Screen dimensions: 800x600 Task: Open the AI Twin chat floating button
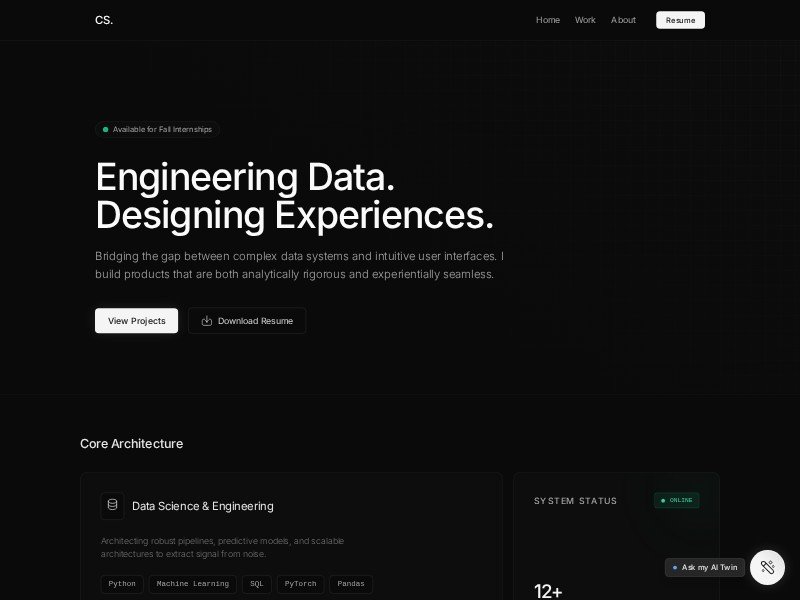[x=767, y=567]
